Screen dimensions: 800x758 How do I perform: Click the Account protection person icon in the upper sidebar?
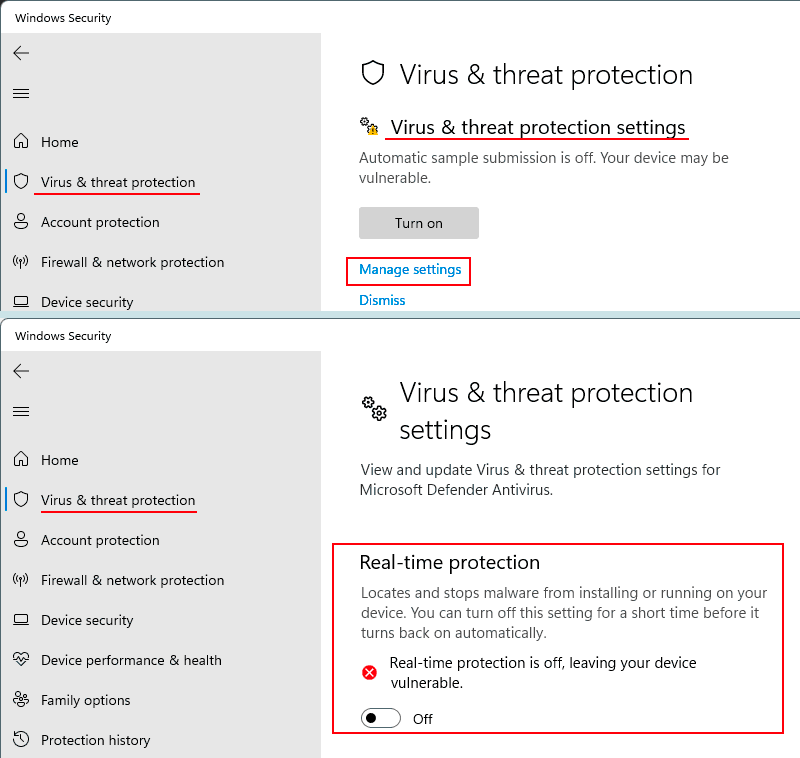coord(21,221)
